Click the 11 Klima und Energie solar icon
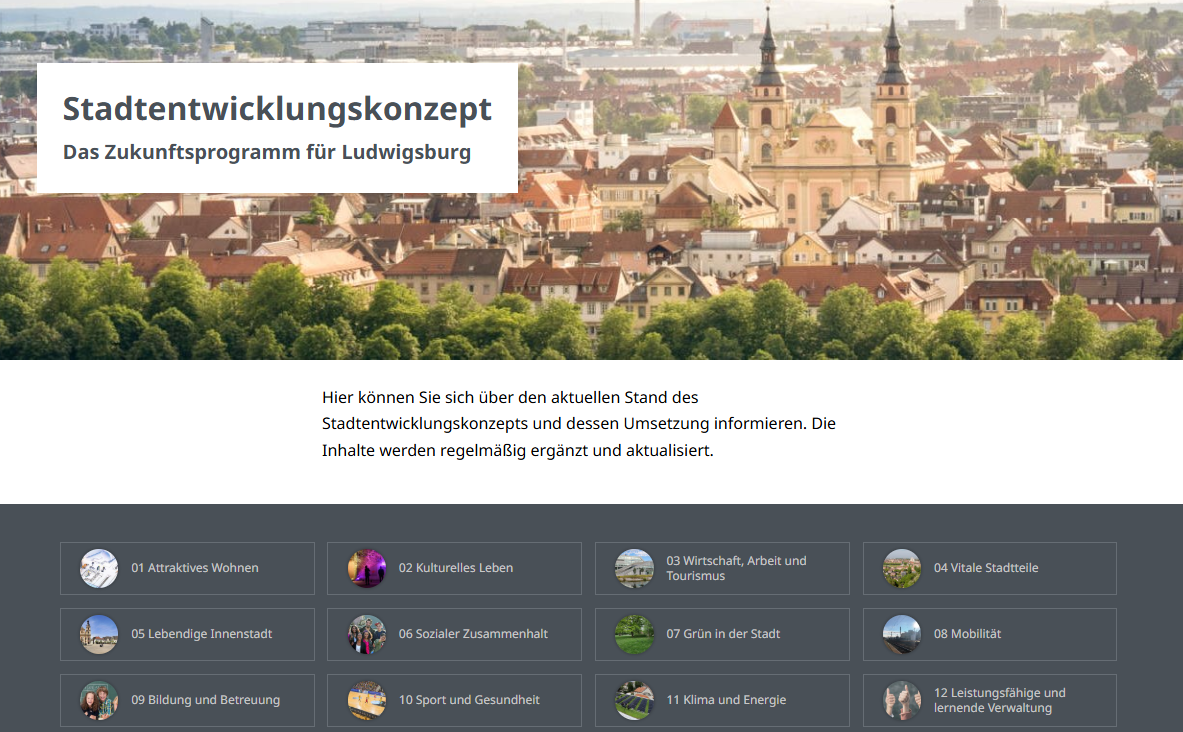The image size is (1183, 732). [x=634, y=700]
